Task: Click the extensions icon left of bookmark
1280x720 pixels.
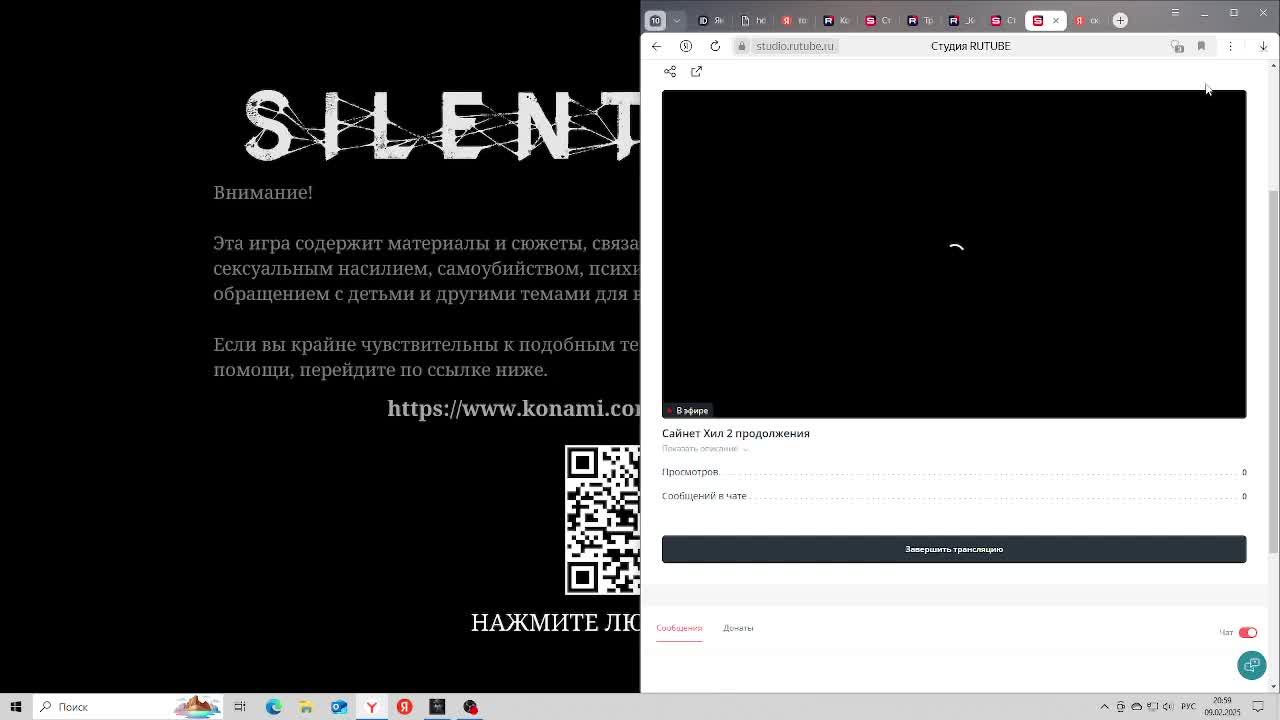Action: coord(1177,46)
